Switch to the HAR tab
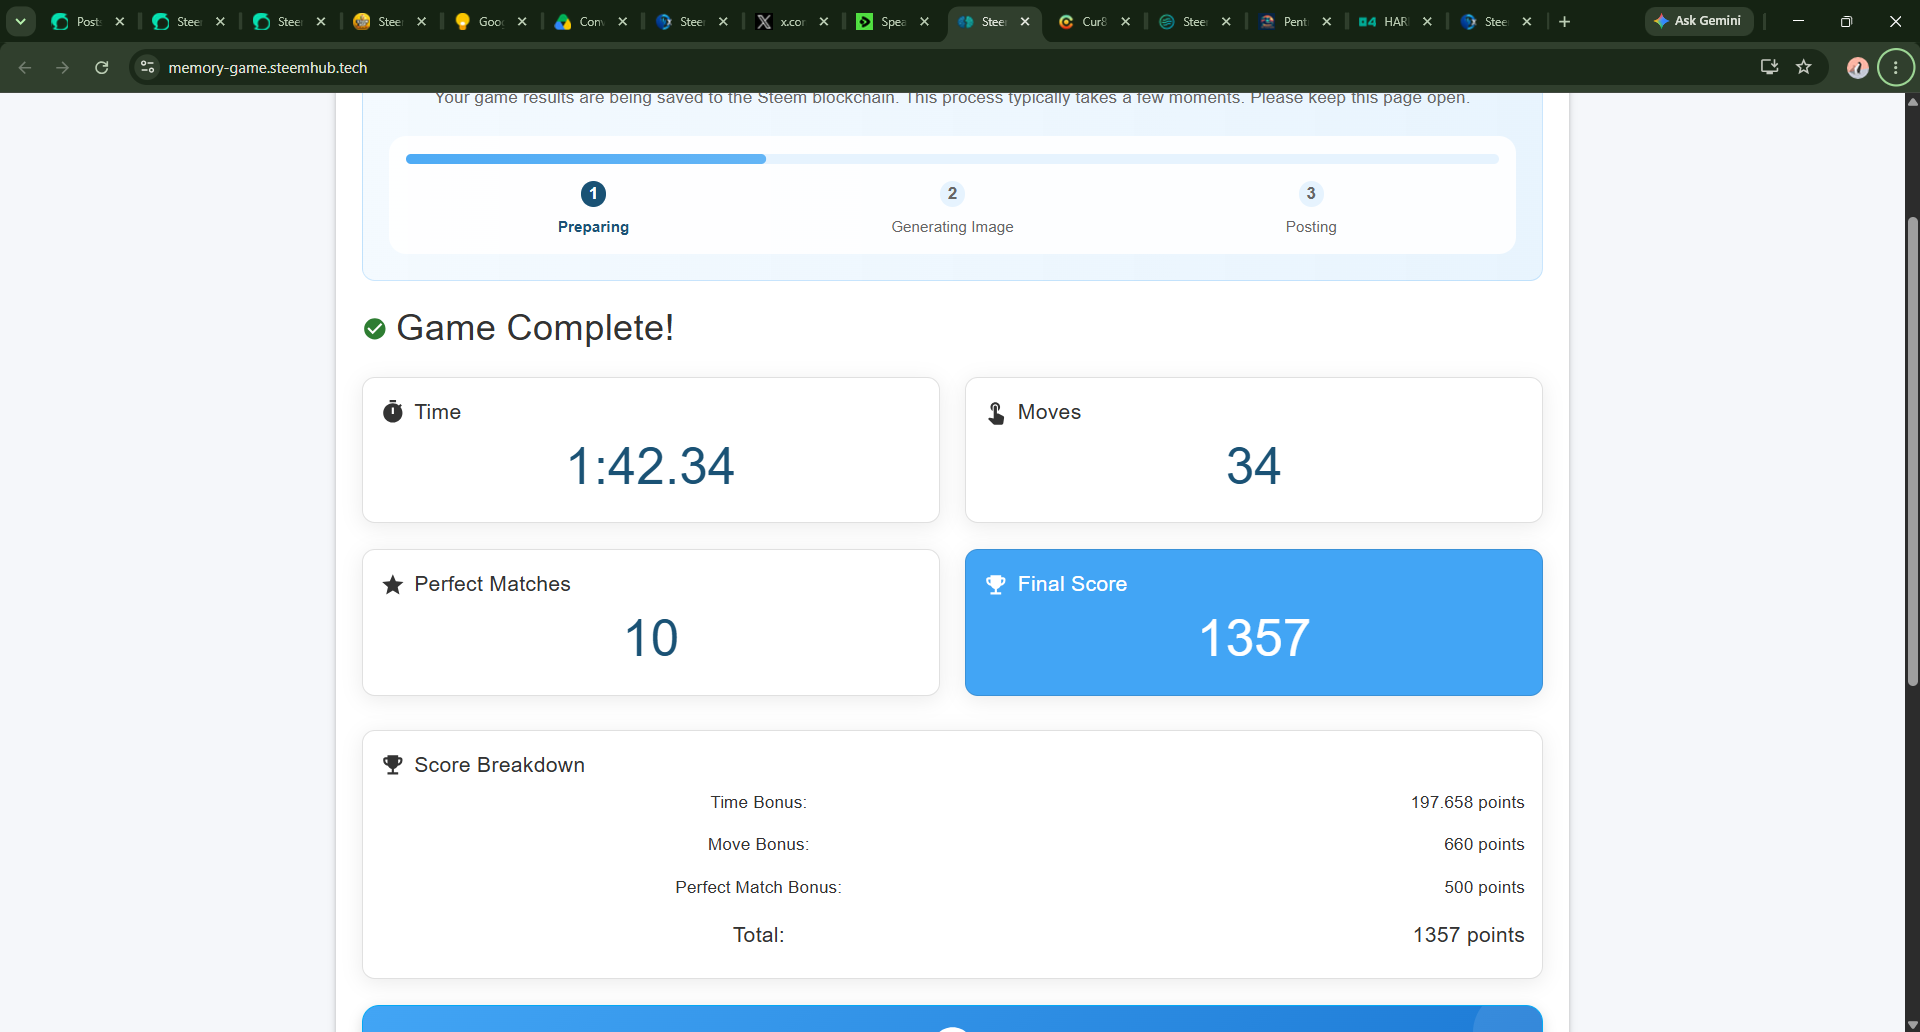Viewport: 1920px width, 1032px height. (1395, 21)
